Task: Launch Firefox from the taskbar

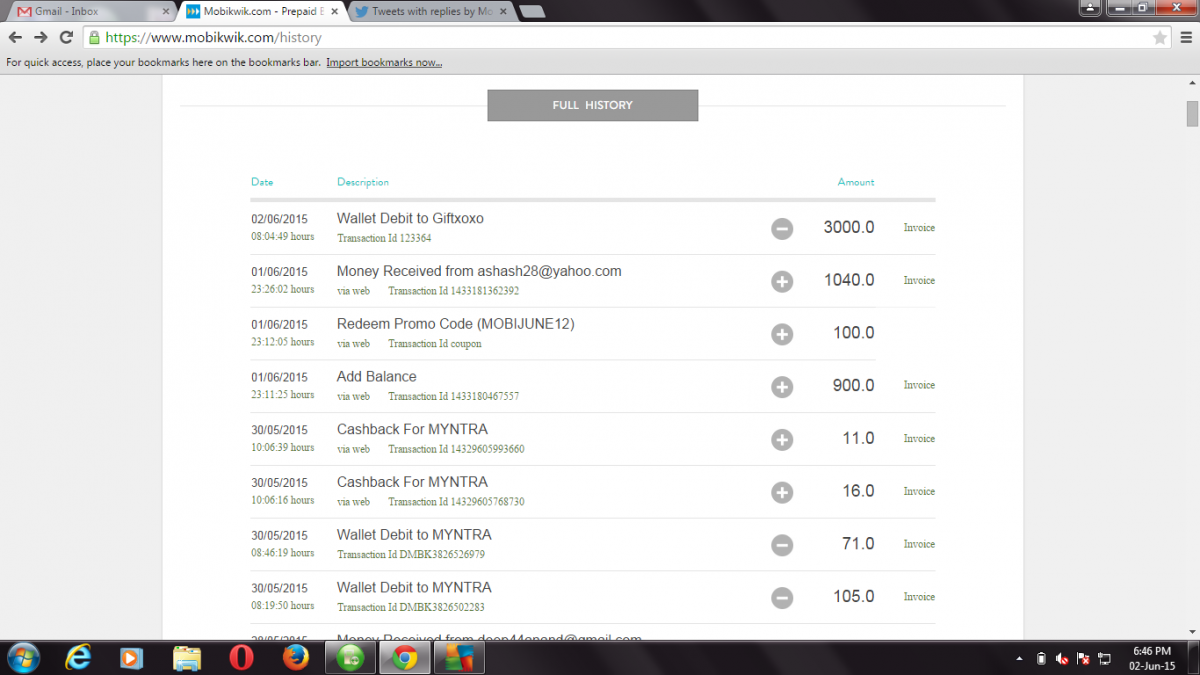Action: click(x=295, y=658)
